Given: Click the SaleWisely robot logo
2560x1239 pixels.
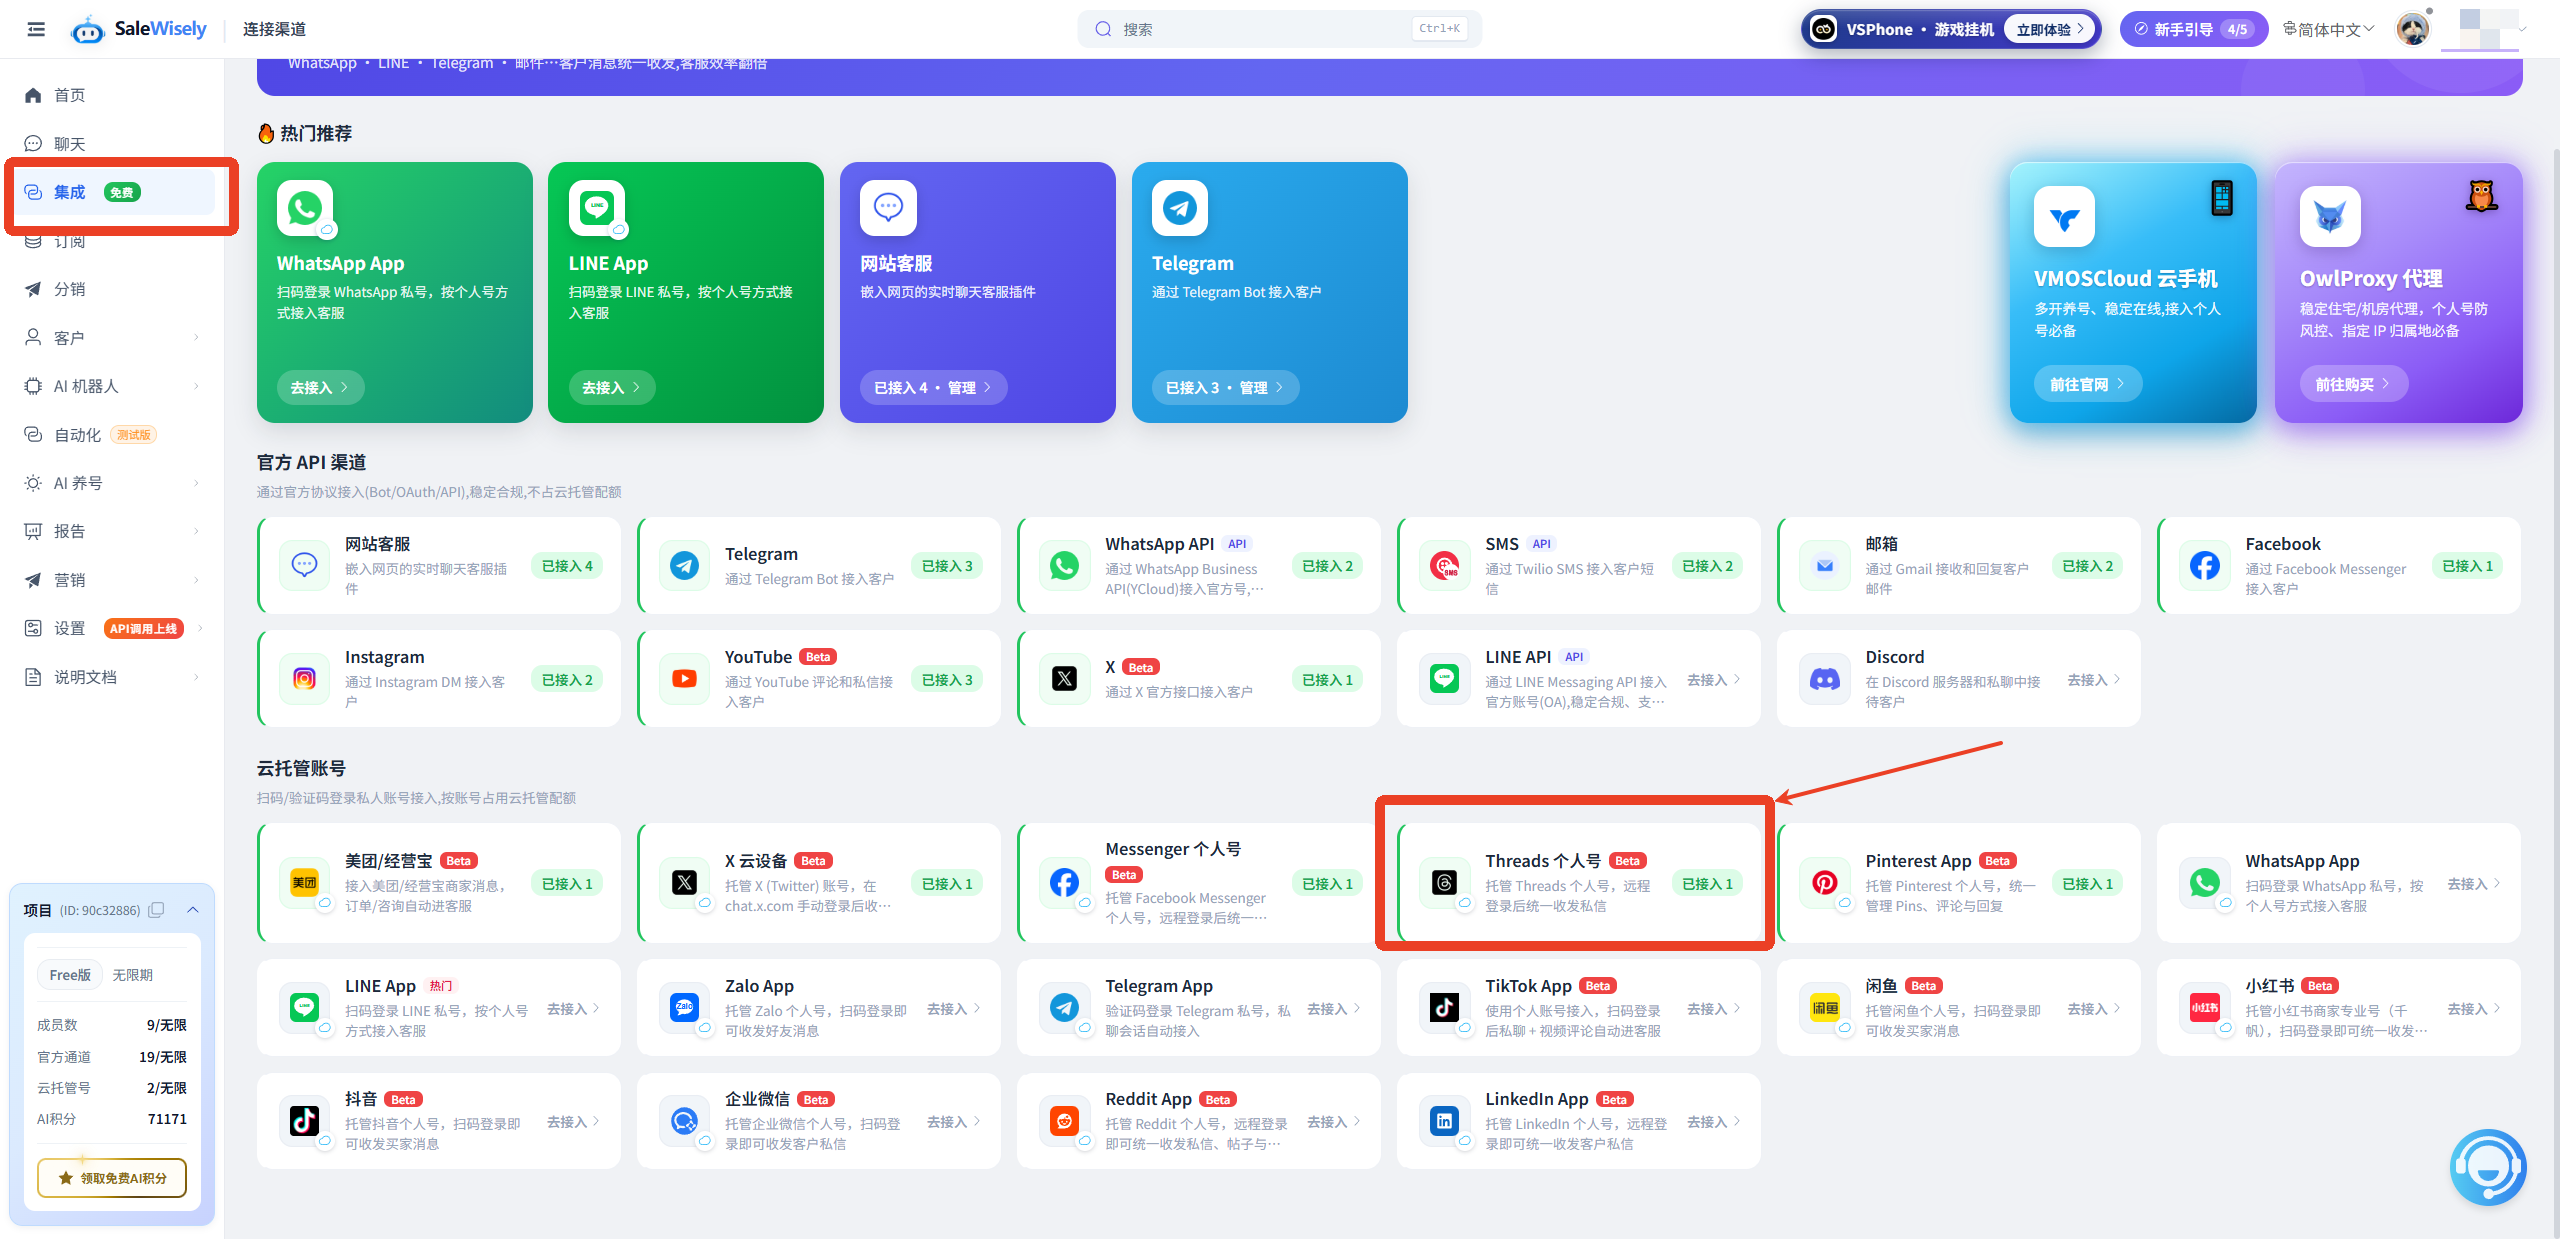Looking at the screenshot, I should click(x=88, y=30).
